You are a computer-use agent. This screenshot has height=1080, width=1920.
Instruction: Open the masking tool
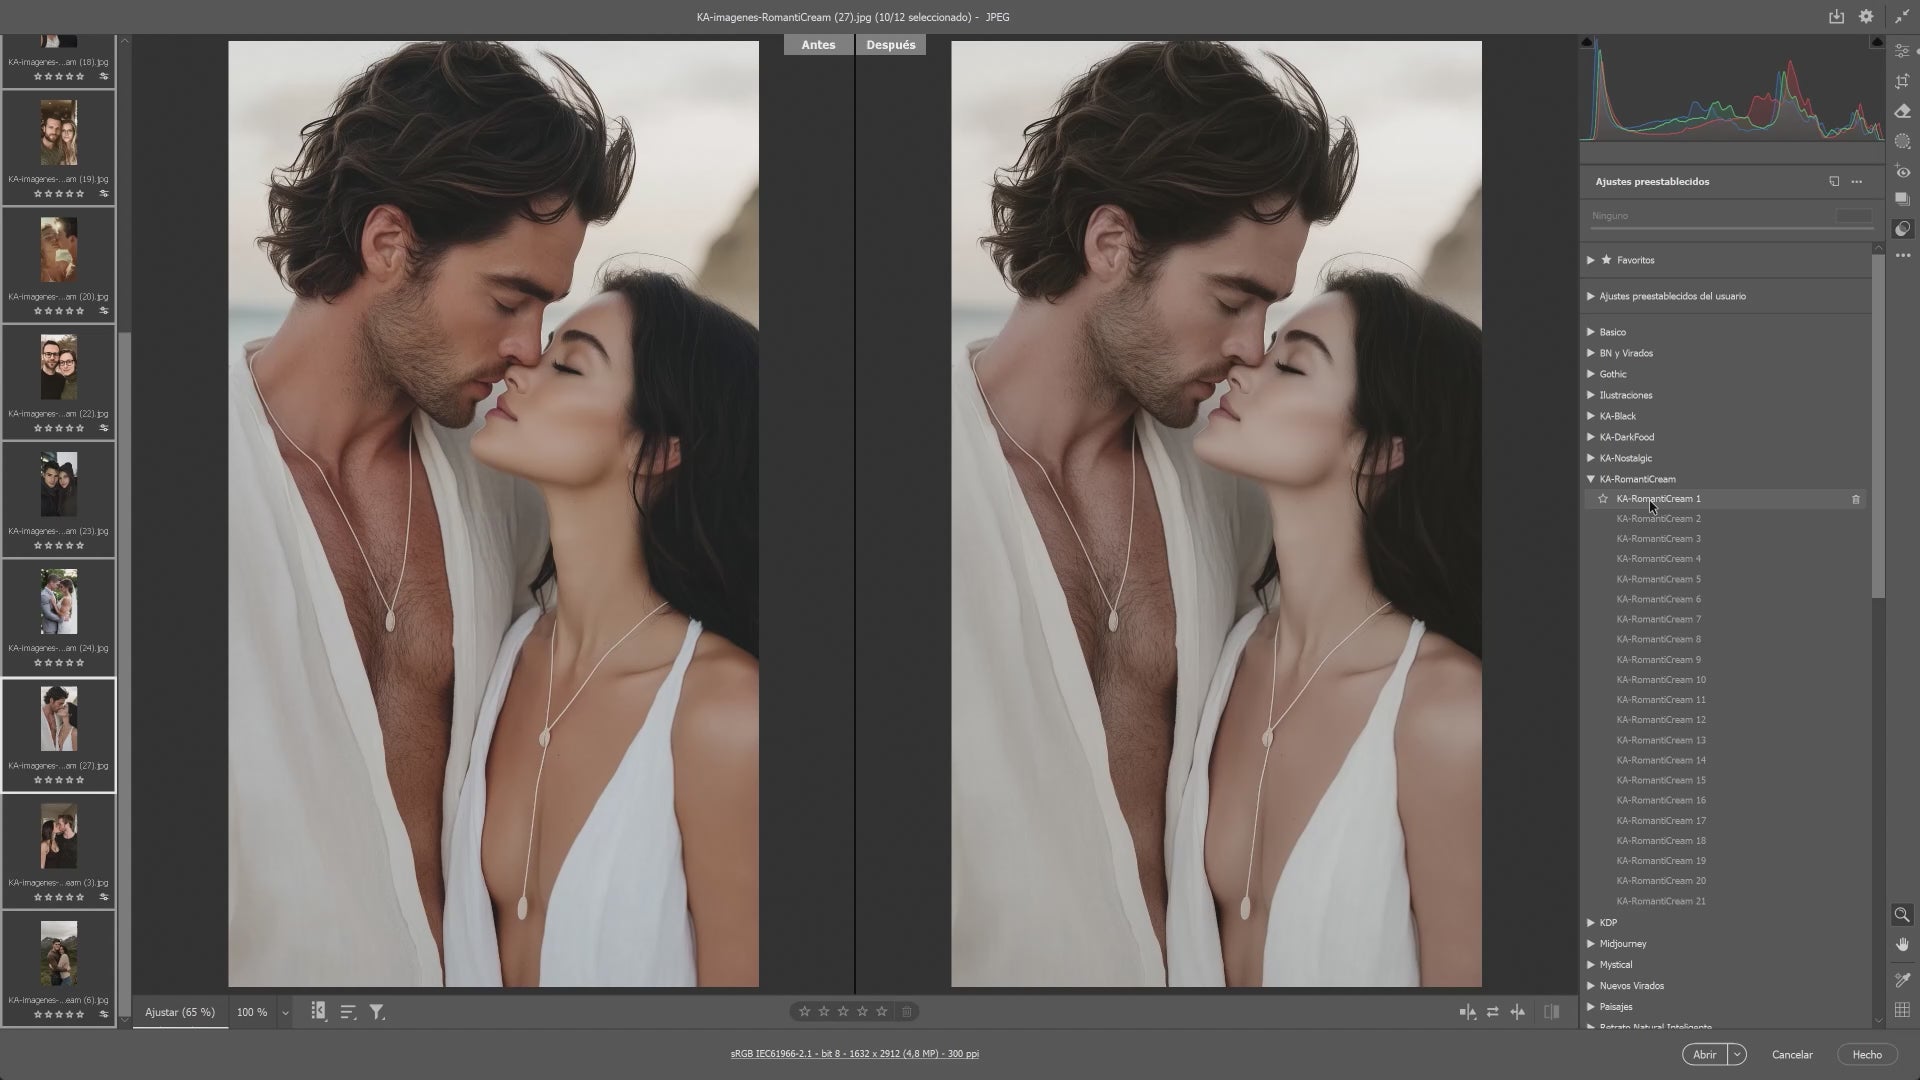(x=1902, y=141)
